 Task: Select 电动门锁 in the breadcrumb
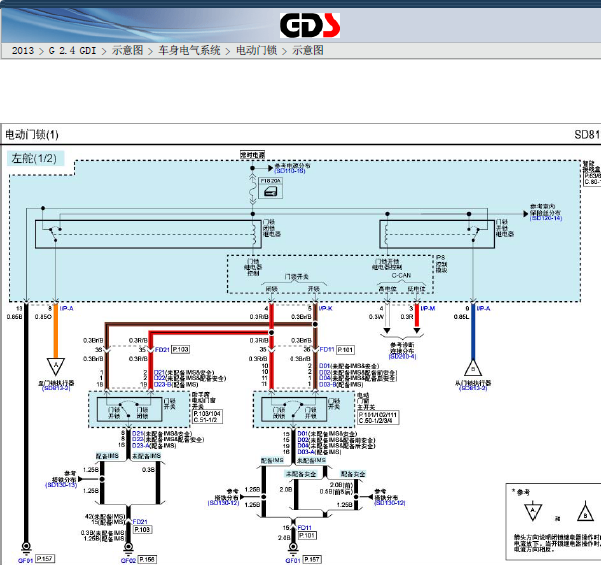256,51
